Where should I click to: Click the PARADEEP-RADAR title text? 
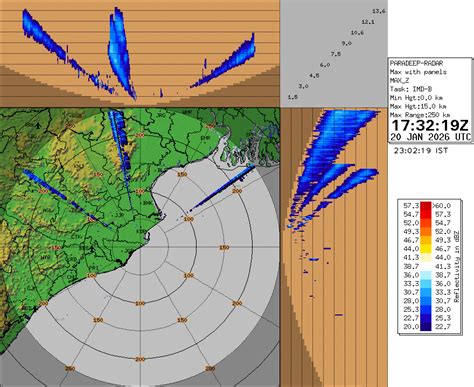coord(416,63)
